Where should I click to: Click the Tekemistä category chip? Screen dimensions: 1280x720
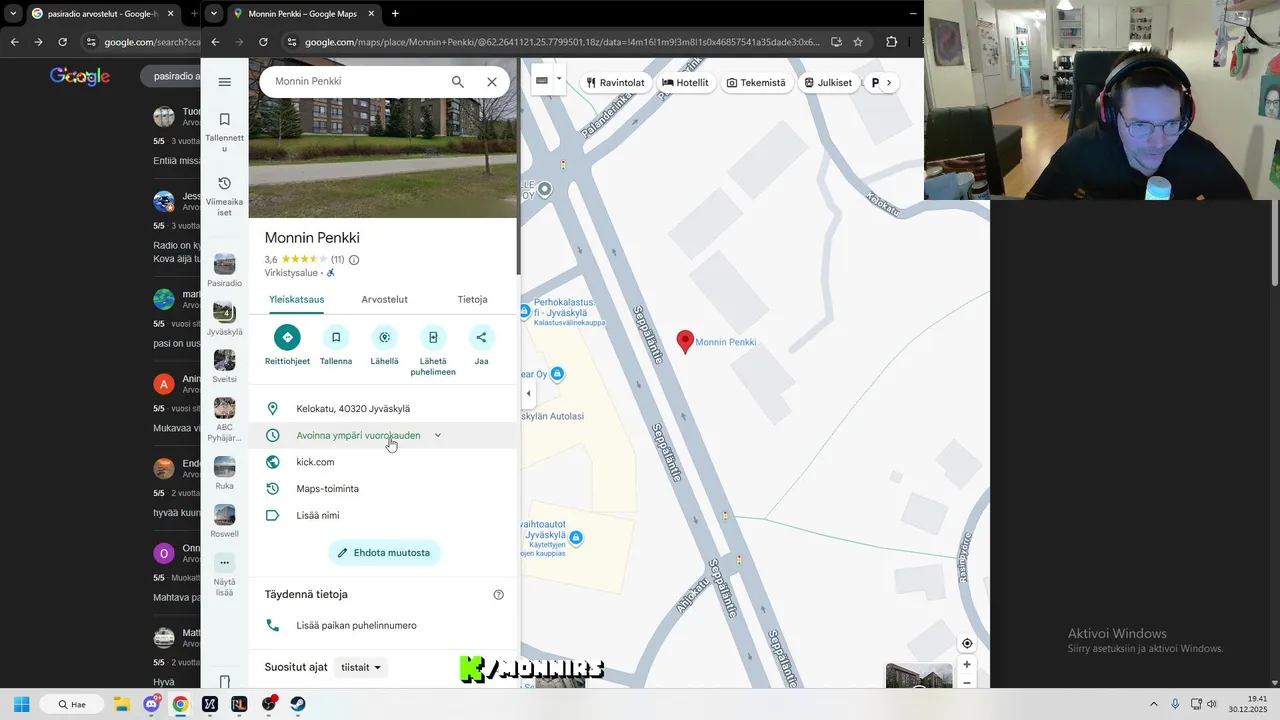(756, 83)
